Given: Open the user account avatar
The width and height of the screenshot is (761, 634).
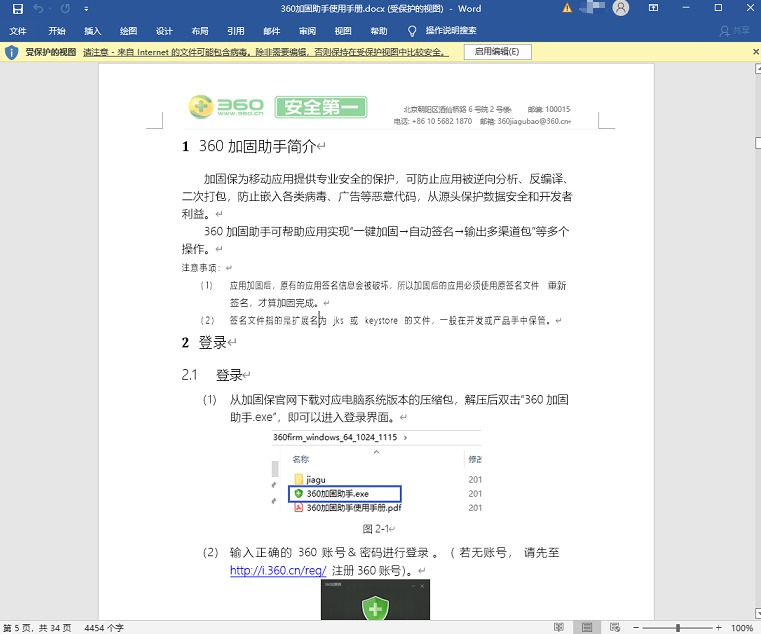Looking at the screenshot, I should pyautogui.click(x=621, y=8).
